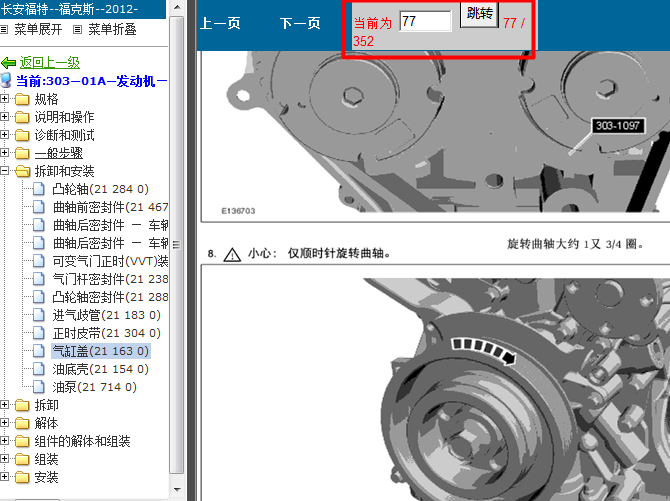Click the folder icon beside 组装

click(x=22, y=459)
